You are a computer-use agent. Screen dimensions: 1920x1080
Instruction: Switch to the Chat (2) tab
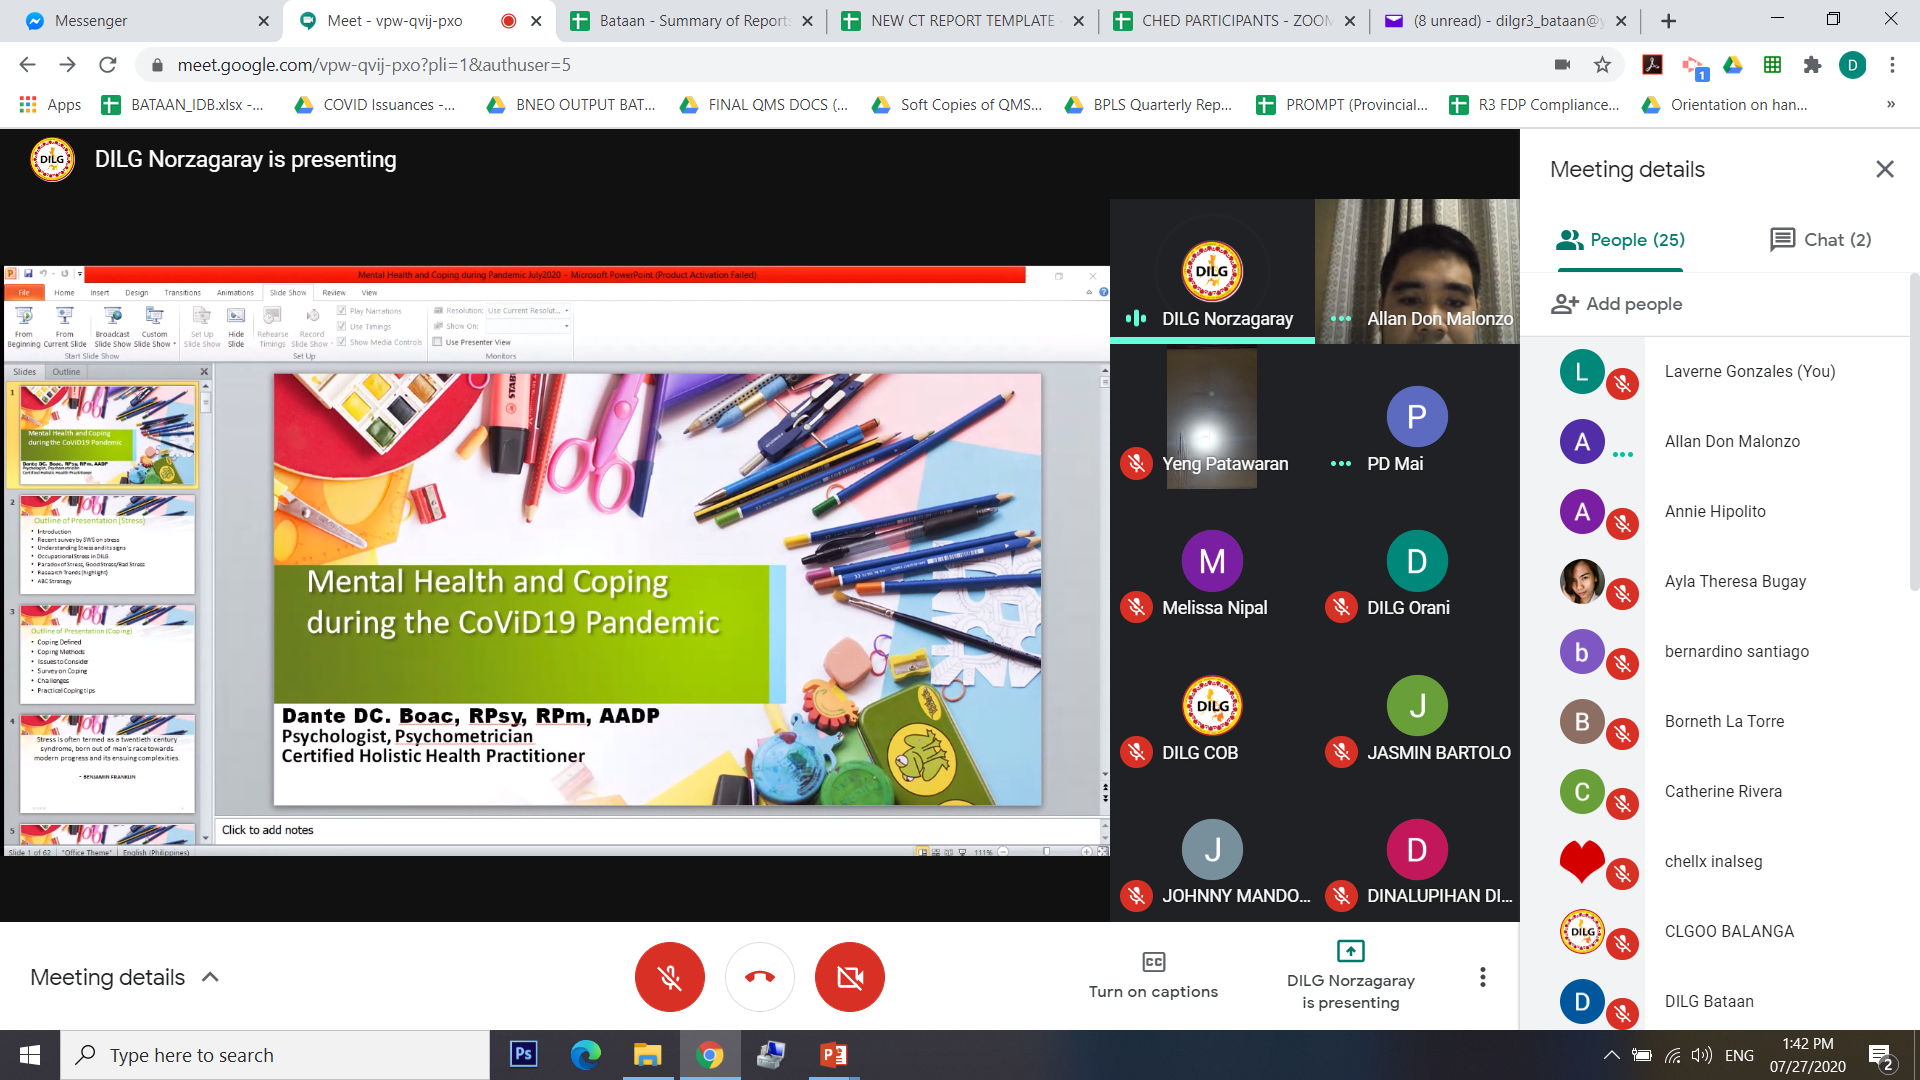pos(1820,240)
